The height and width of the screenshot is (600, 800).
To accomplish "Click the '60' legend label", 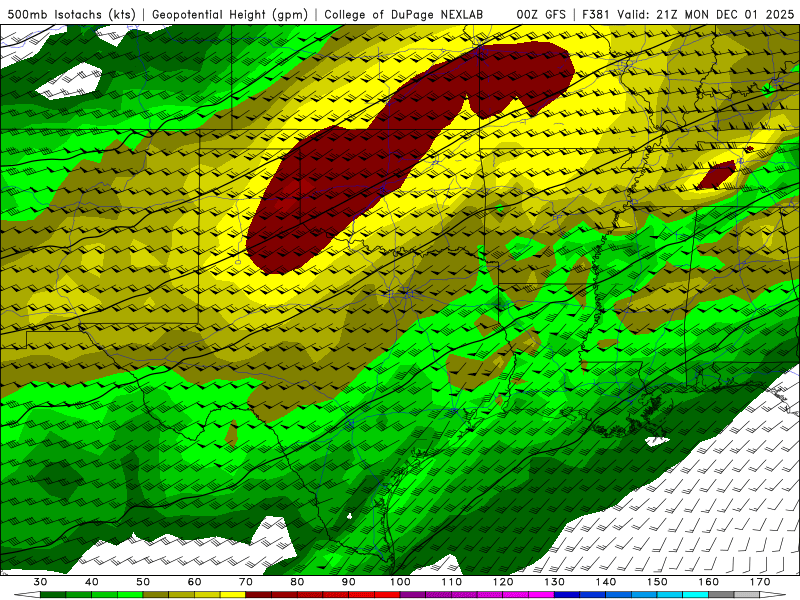I will (x=194, y=582).
